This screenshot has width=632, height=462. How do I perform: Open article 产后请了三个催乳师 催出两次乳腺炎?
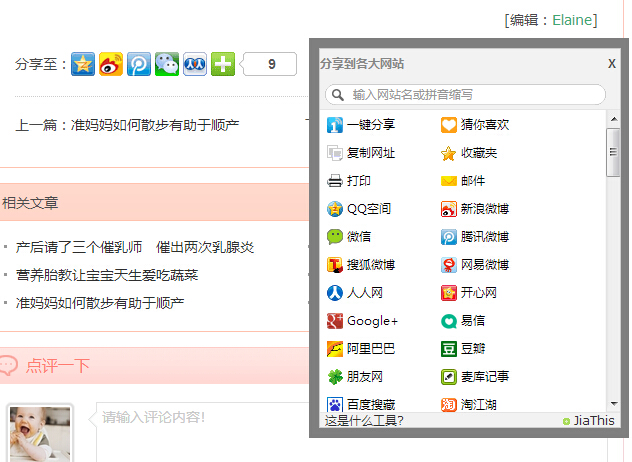[135, 247]
